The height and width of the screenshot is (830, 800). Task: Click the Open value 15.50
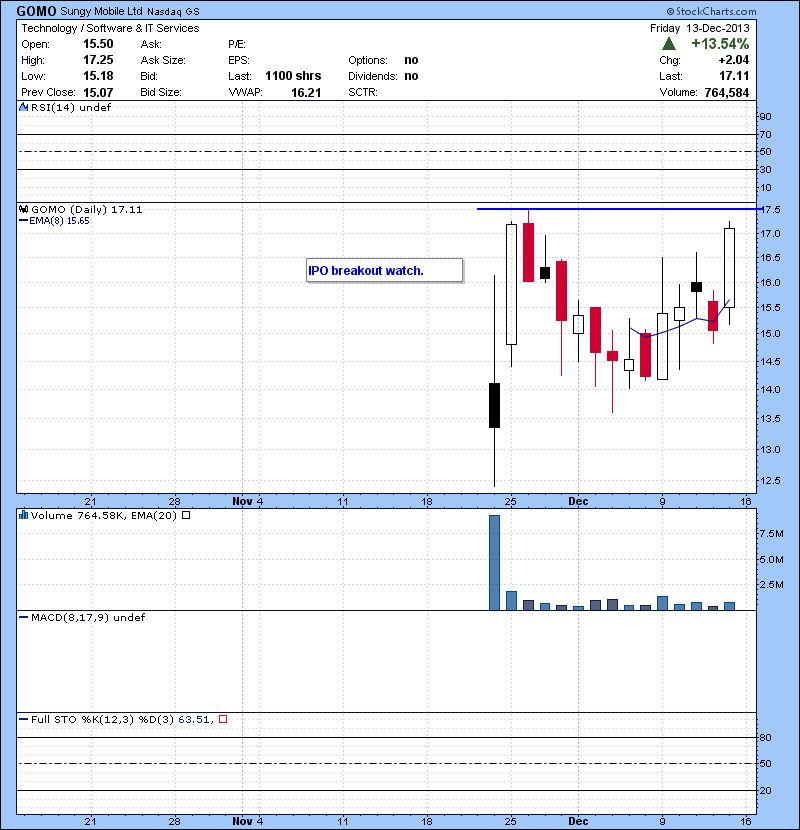98,44
